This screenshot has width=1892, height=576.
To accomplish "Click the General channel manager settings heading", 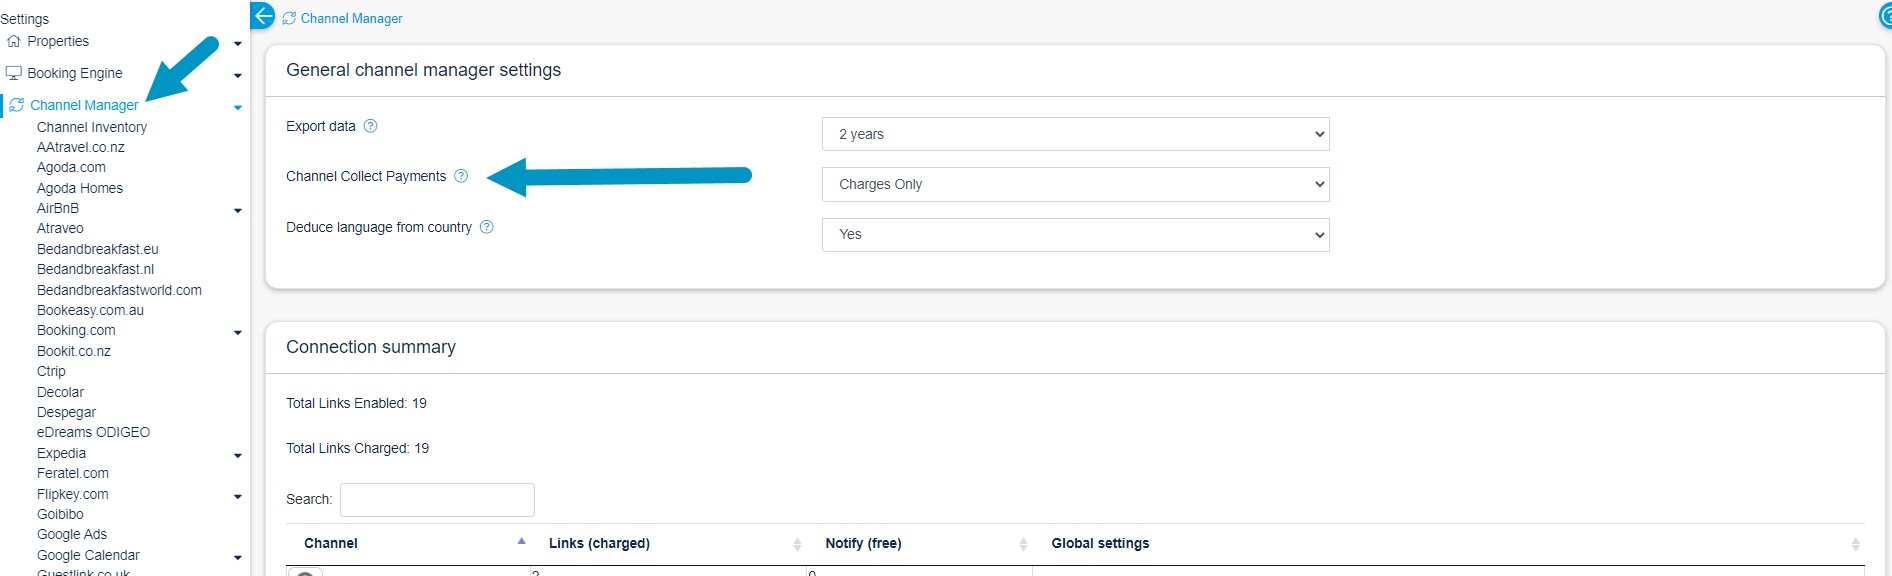I will (423, 70).
